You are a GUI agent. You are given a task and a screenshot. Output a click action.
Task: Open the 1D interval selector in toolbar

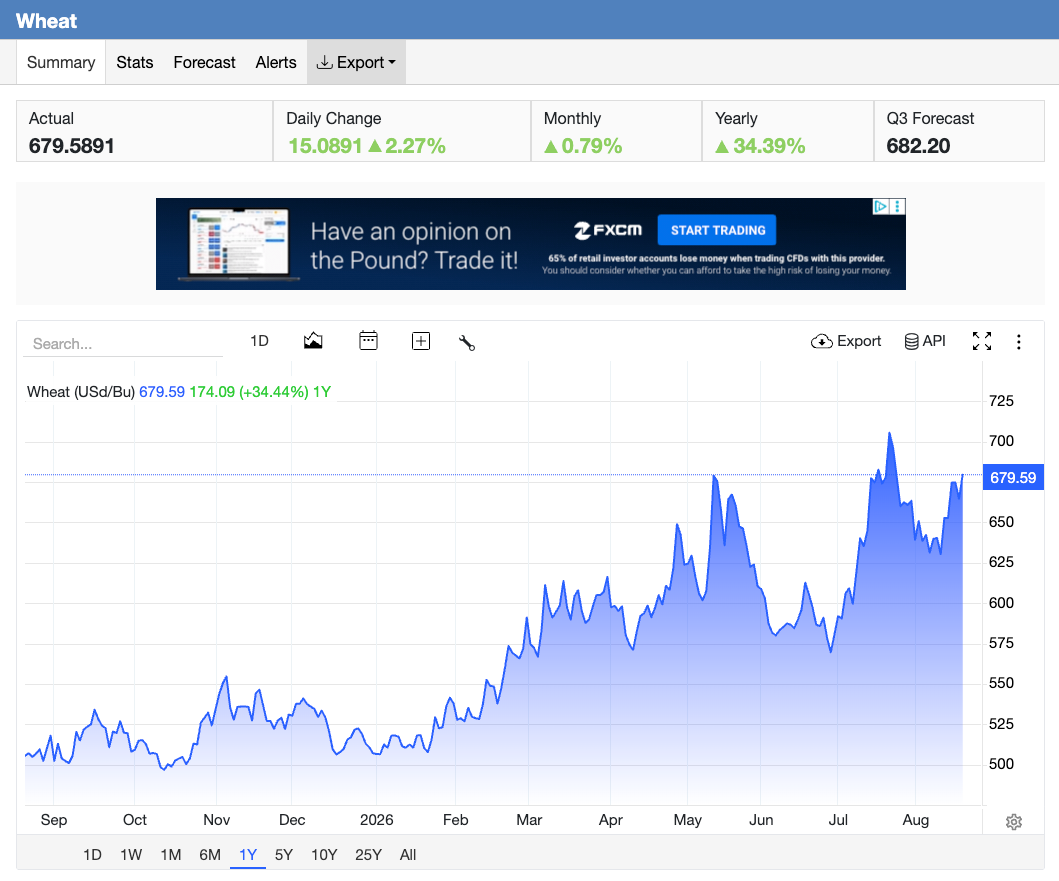tap(259, 341)
